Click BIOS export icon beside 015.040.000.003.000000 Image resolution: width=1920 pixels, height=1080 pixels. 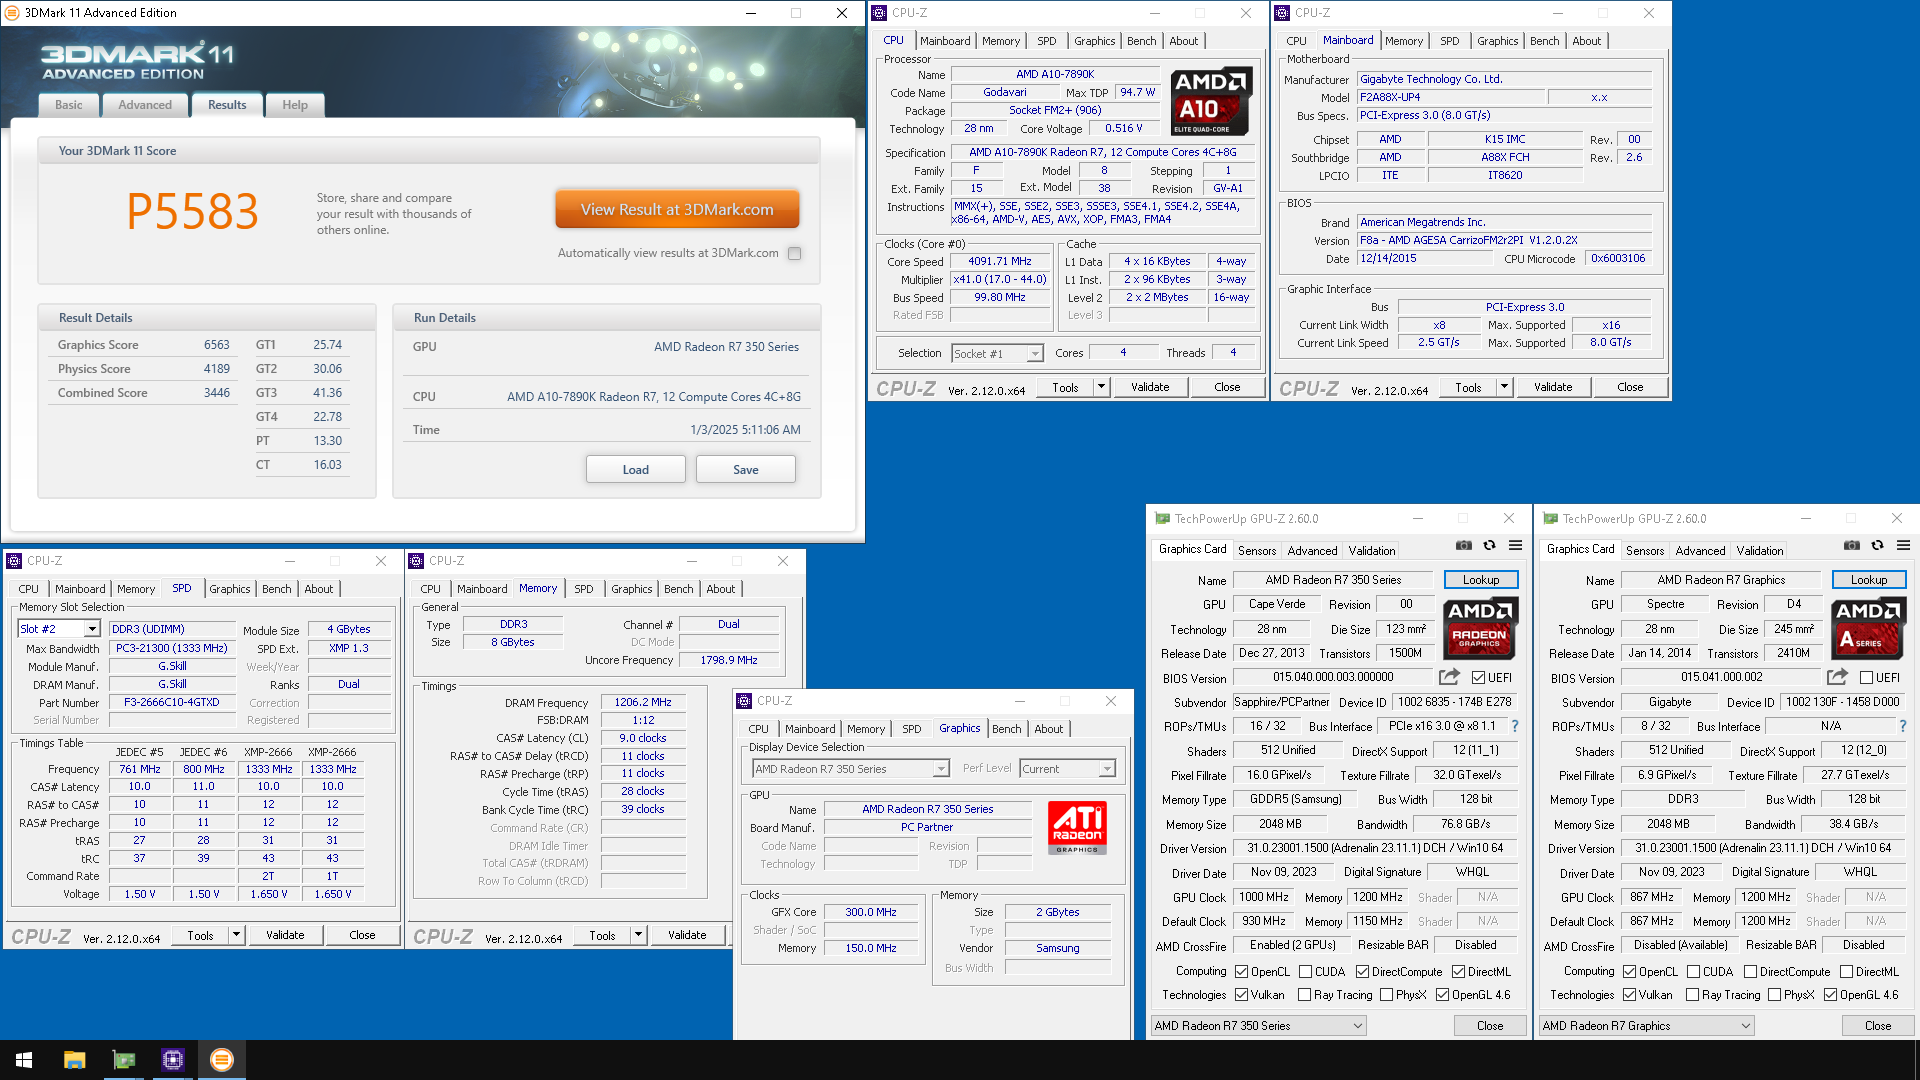[1449, 677]
